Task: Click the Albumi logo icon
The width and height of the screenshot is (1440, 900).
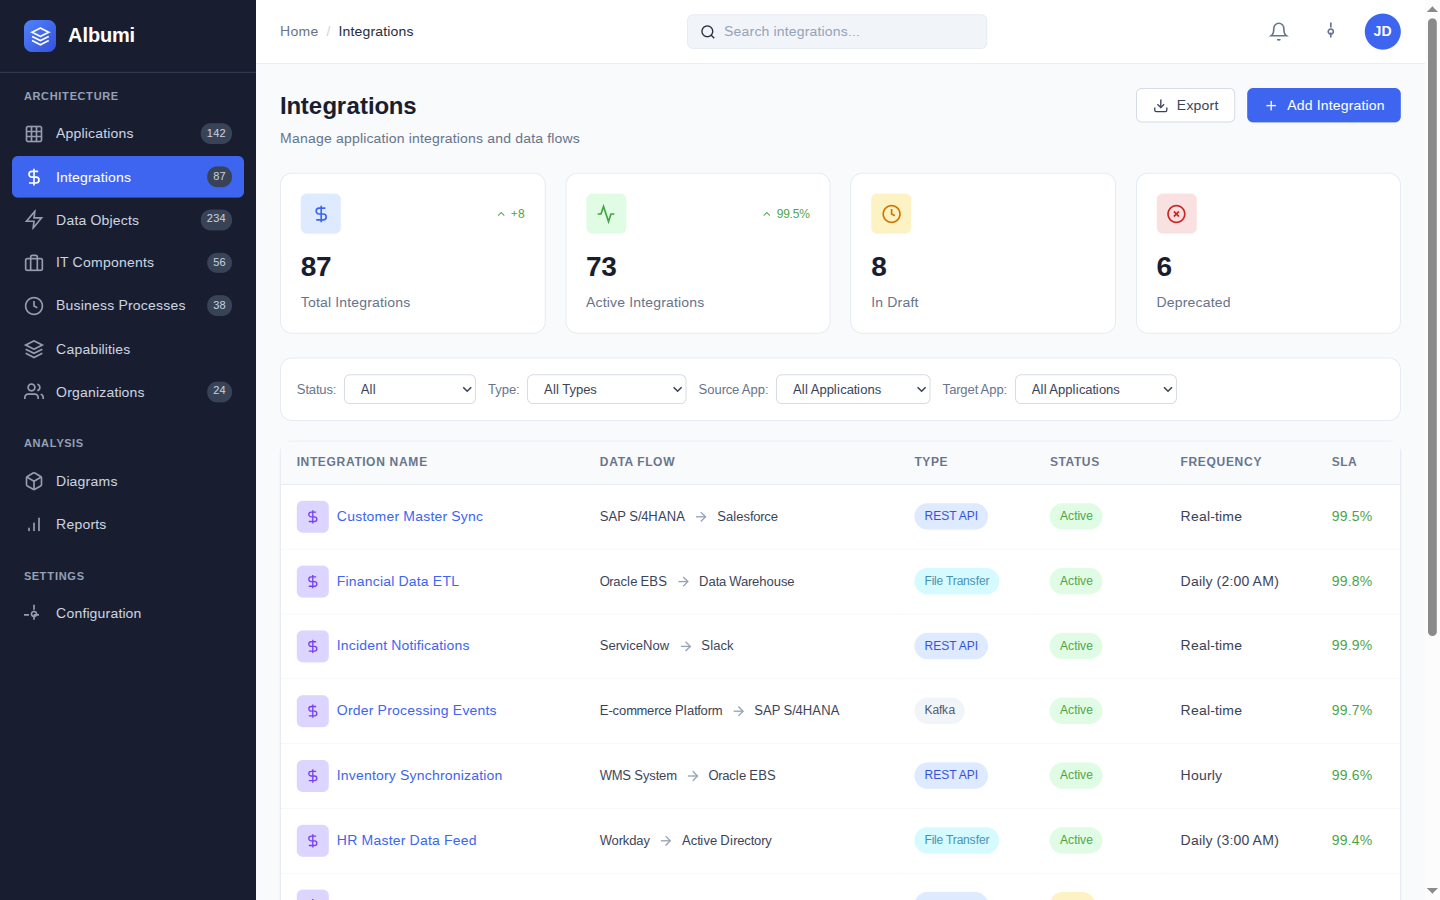Action: pos(39,35)
